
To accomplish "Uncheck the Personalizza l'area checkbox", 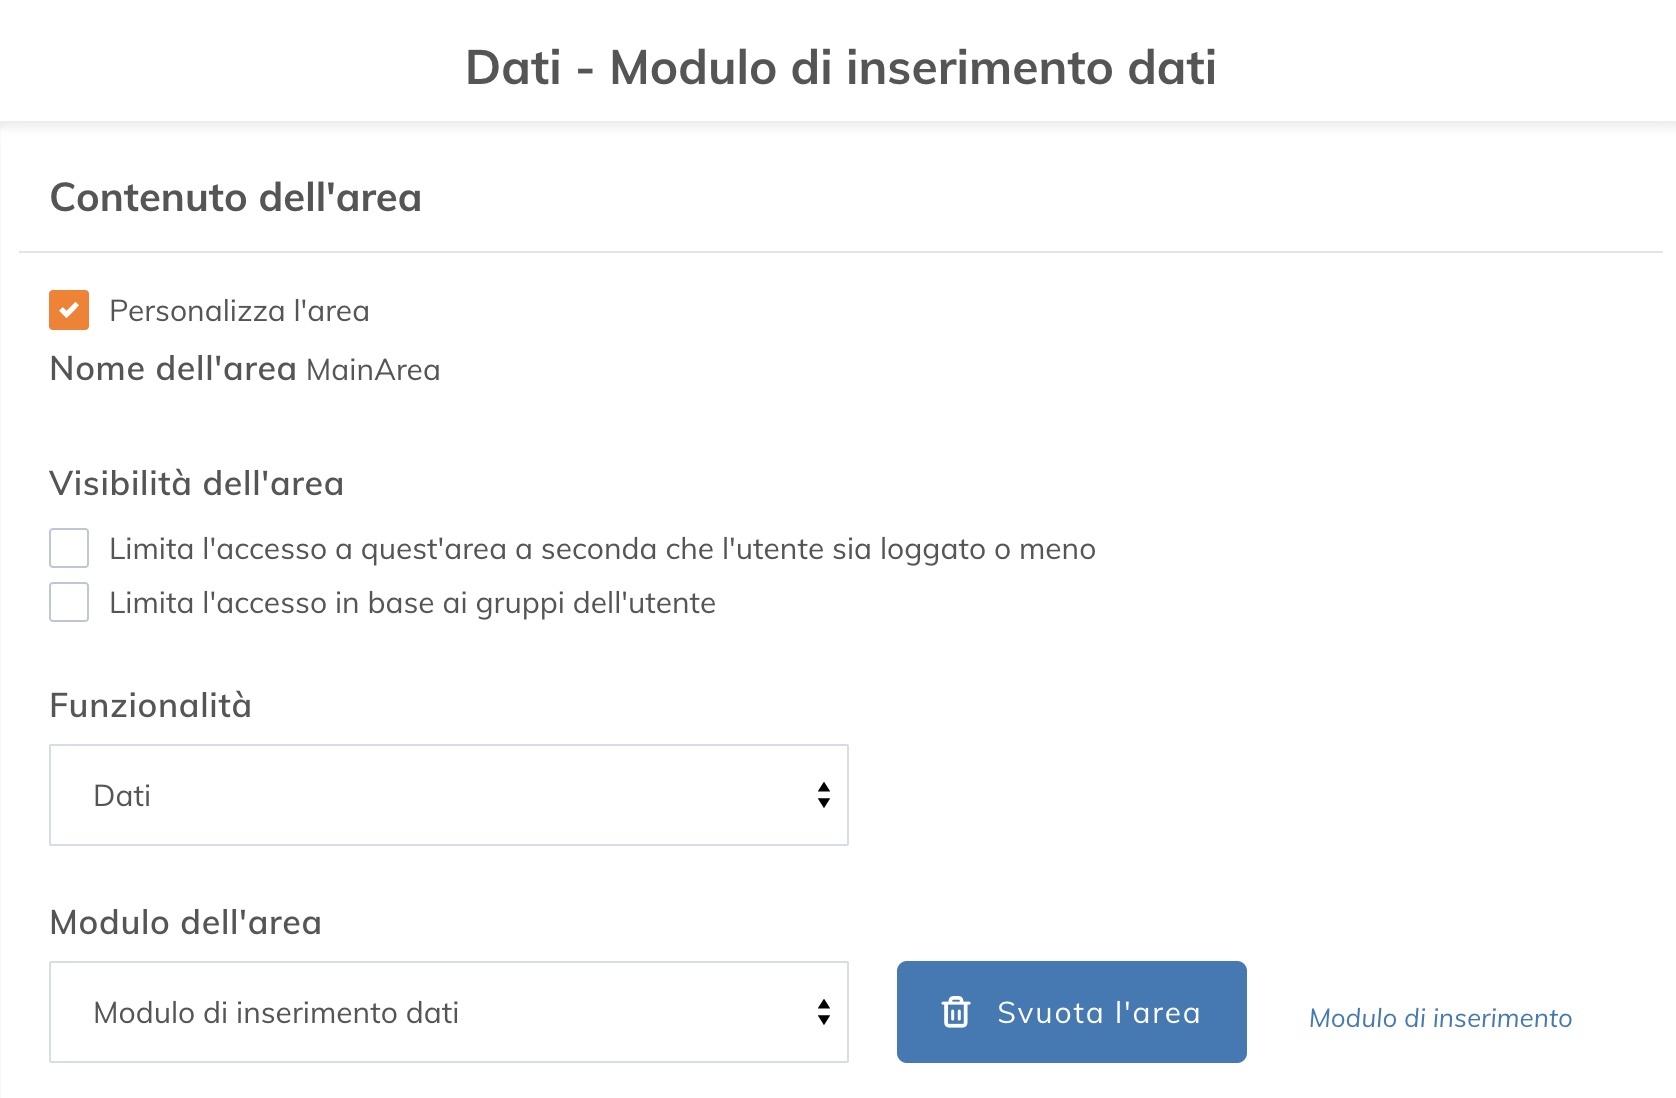I will (69, 310).
